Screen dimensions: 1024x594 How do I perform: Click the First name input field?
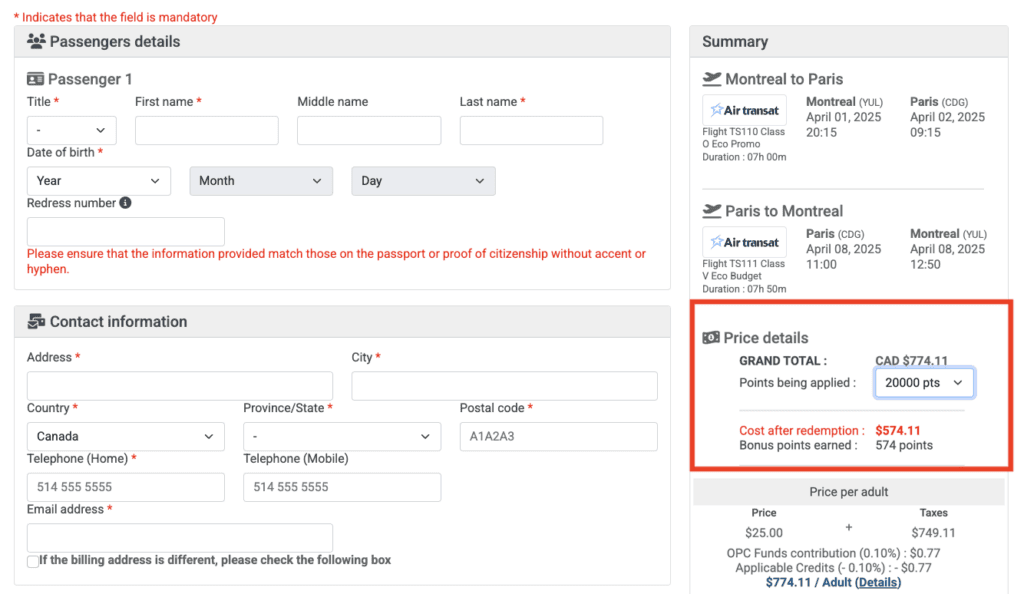206,131
